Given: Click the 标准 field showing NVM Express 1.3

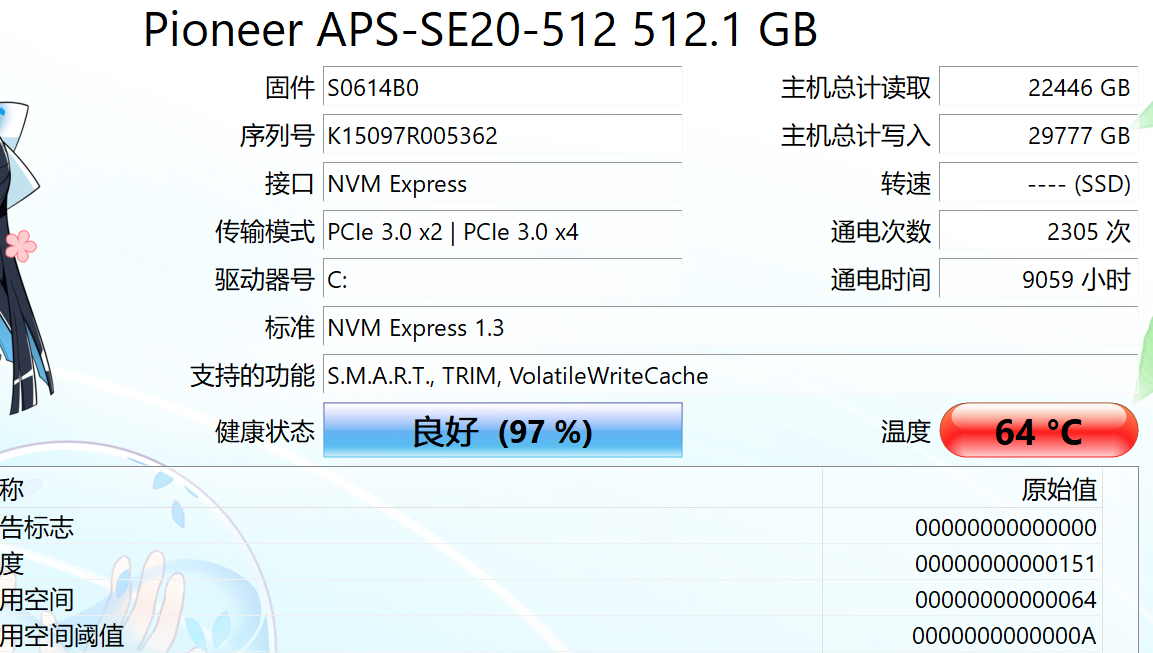Looking at the screenshot, I should pyautogui.click(x=500, y=327).
